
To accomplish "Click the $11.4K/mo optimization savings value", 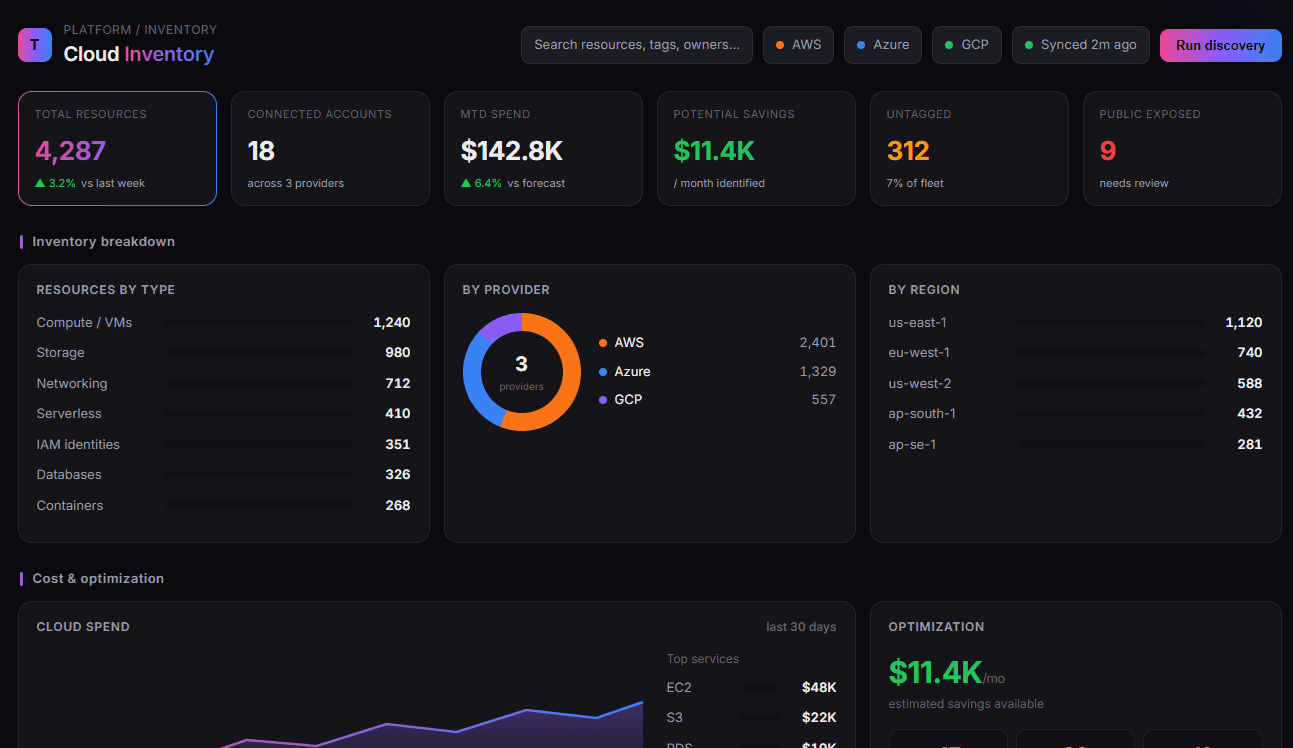I will tap(946, 673).
